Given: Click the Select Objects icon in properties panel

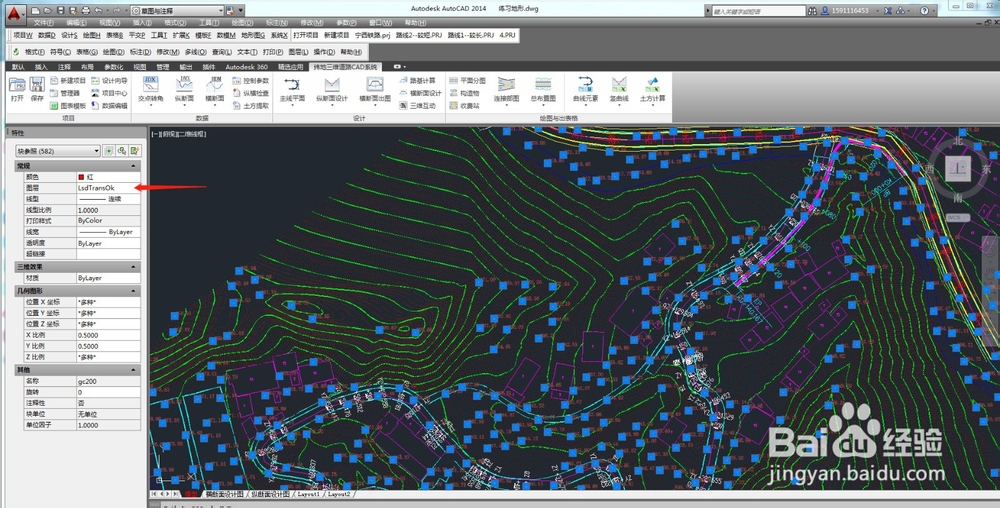Looking at the screenshot, I should pos(121,151).
